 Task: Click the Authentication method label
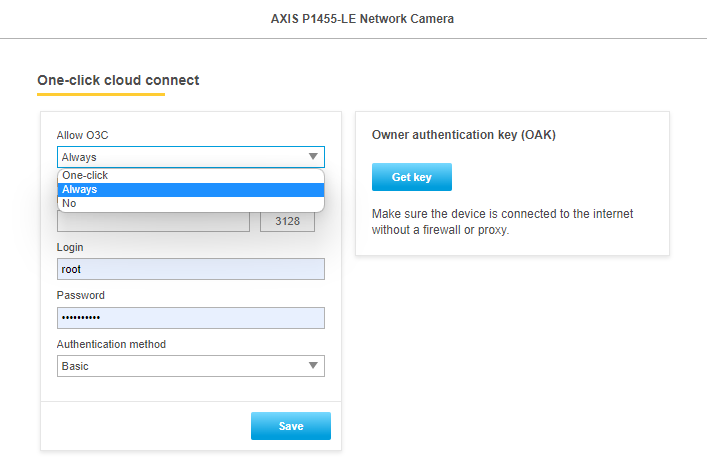click(111, 344)
